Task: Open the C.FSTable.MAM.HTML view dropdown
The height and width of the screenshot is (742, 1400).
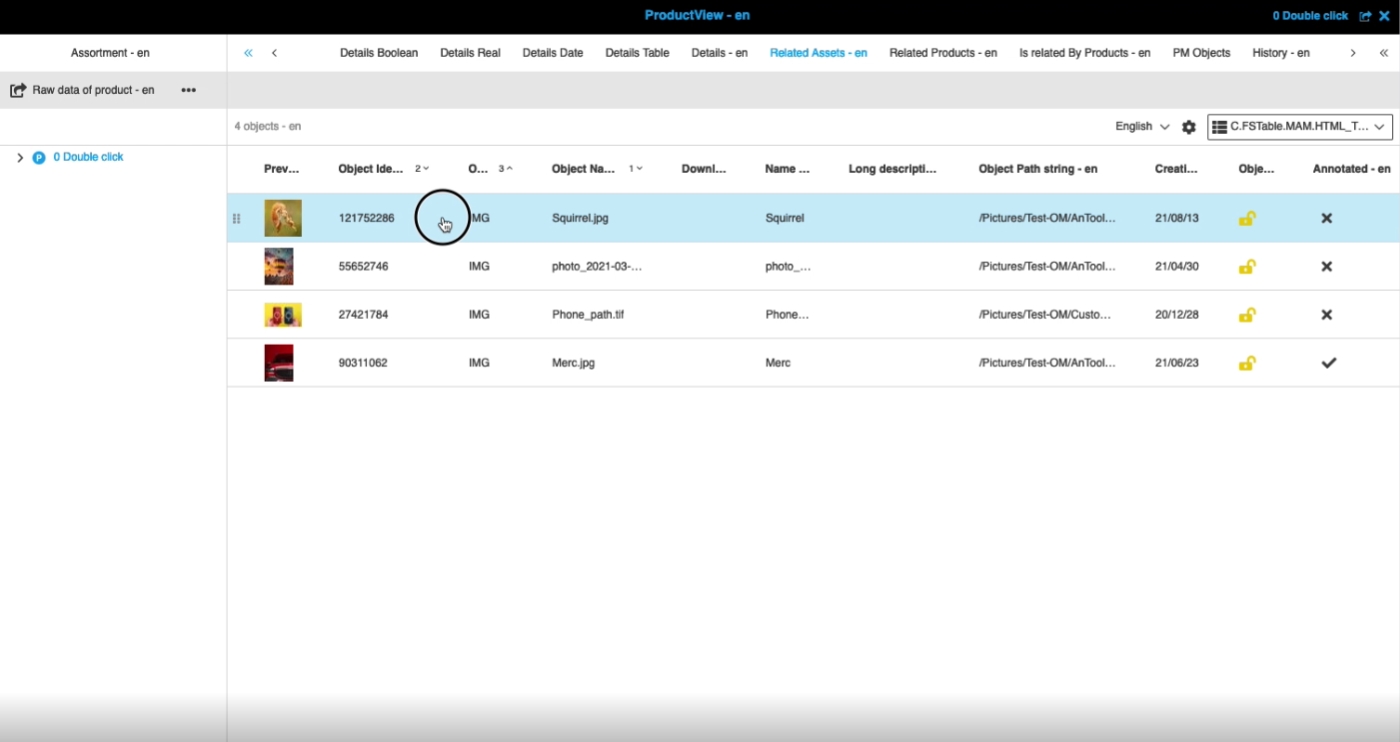Action: point(1299,127)
